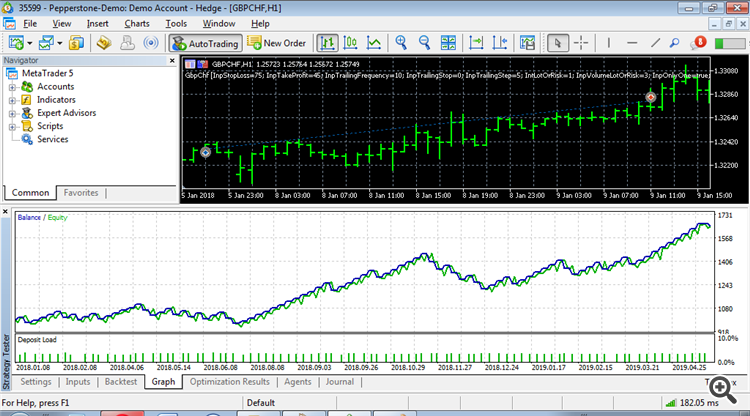The image size is (750, 416).
Task: Open the Tools menu
Action: point(176,23)
